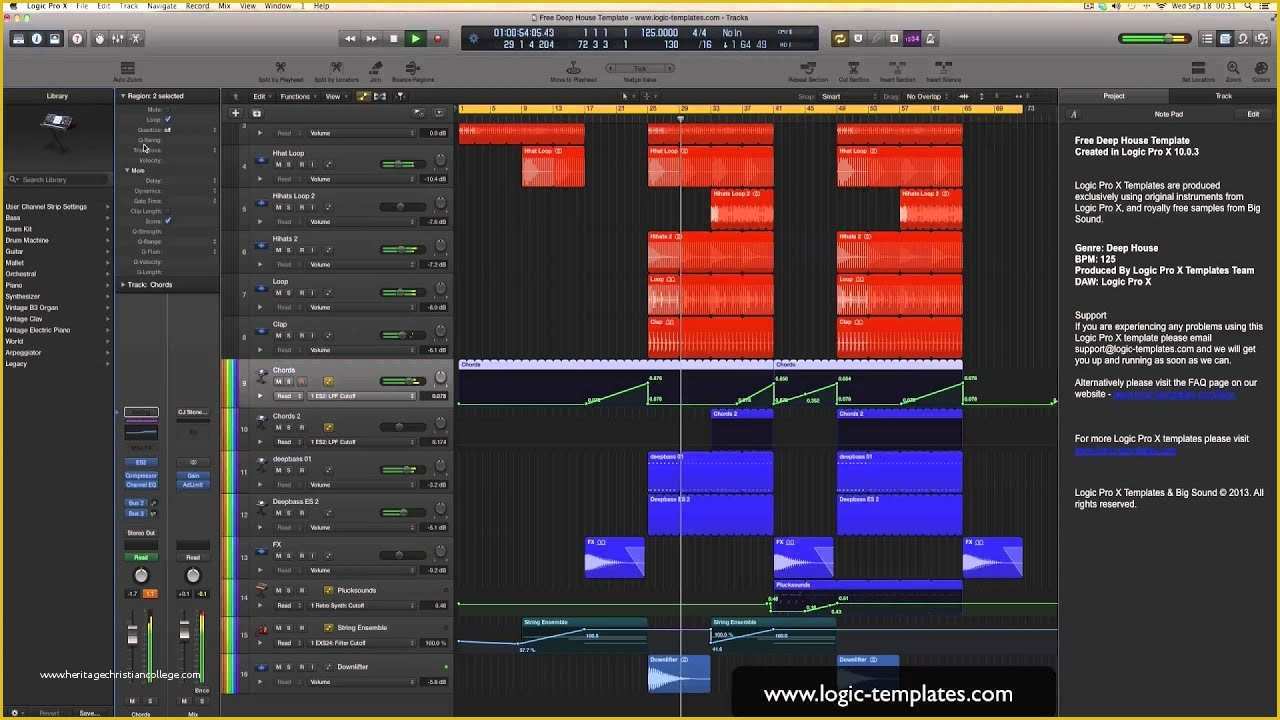The width and height of the screenshot is (1280, 720).
Task: Click Cut Section toolbar icon
Action: (x=853, y=72)
